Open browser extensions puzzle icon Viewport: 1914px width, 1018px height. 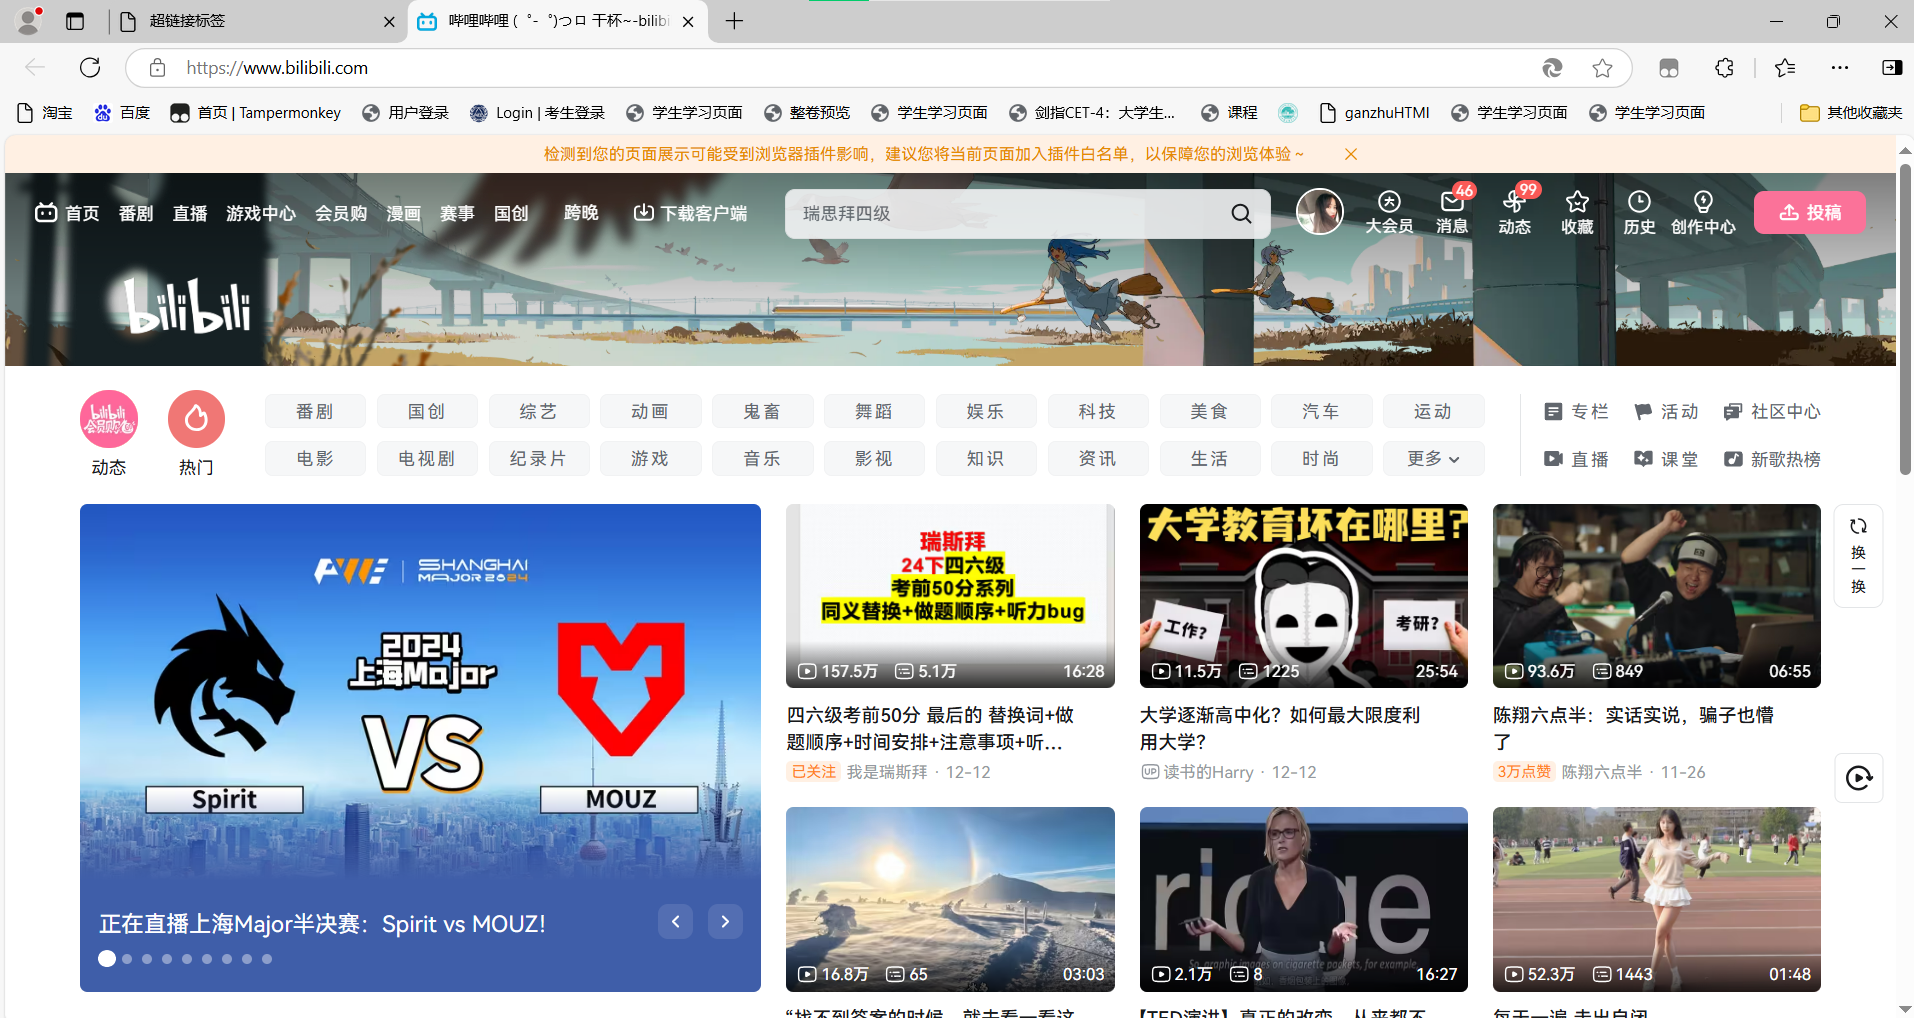[1724, 67]
